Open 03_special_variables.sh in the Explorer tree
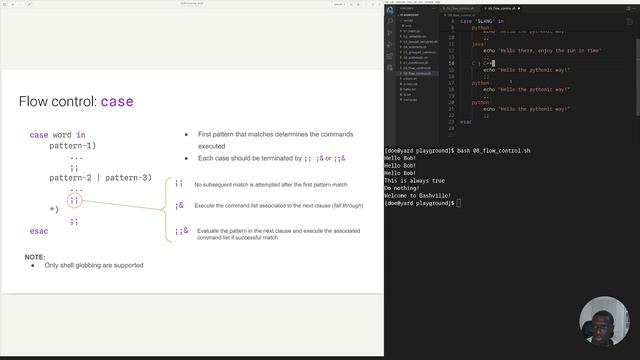This screenshot has height=360, width=640. tap(420, 42)
